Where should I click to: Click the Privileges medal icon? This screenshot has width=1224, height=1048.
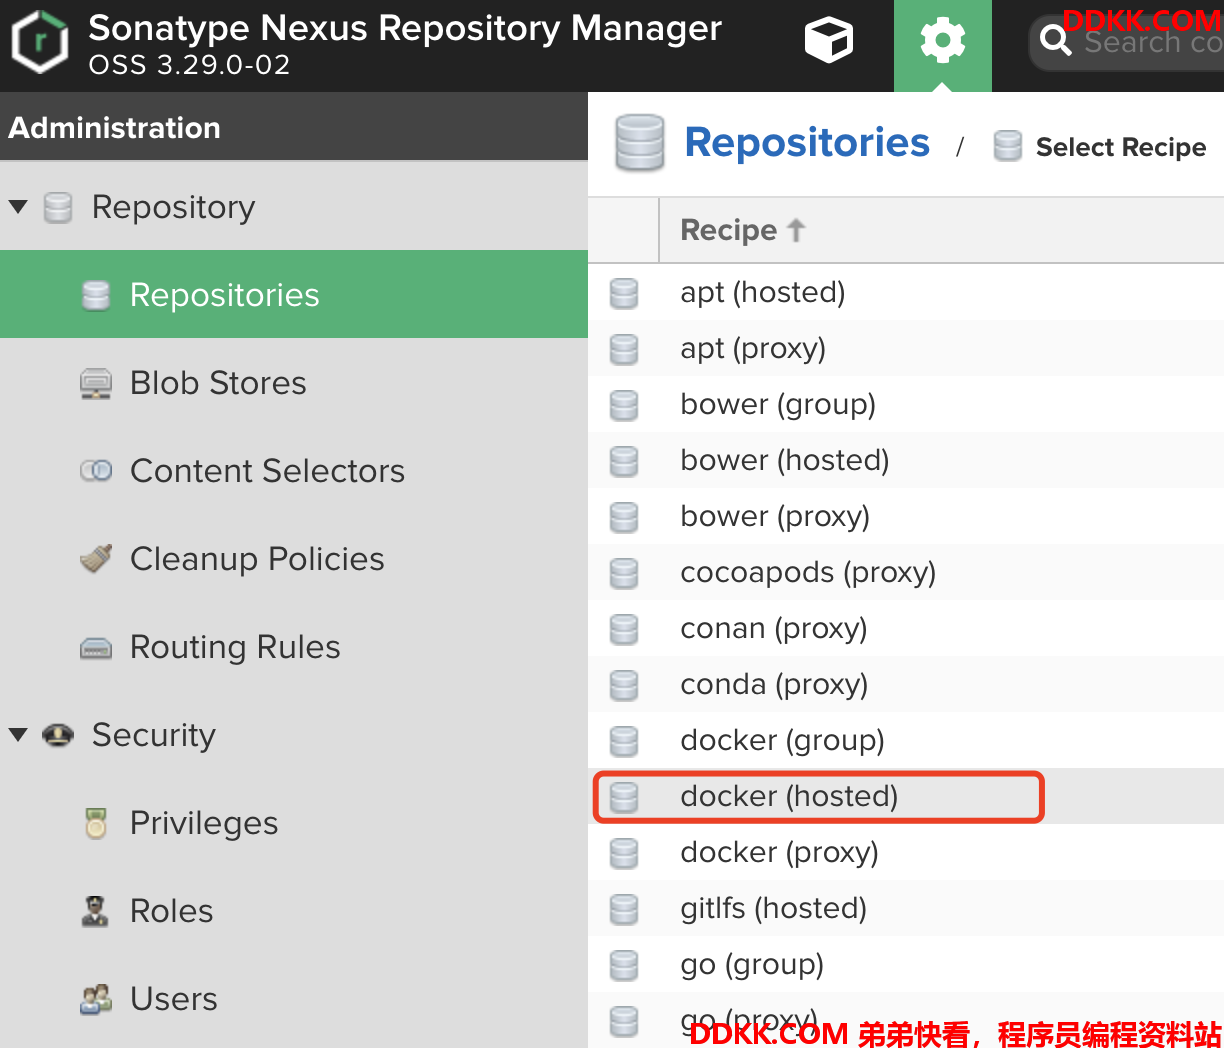tap(96, 823)
